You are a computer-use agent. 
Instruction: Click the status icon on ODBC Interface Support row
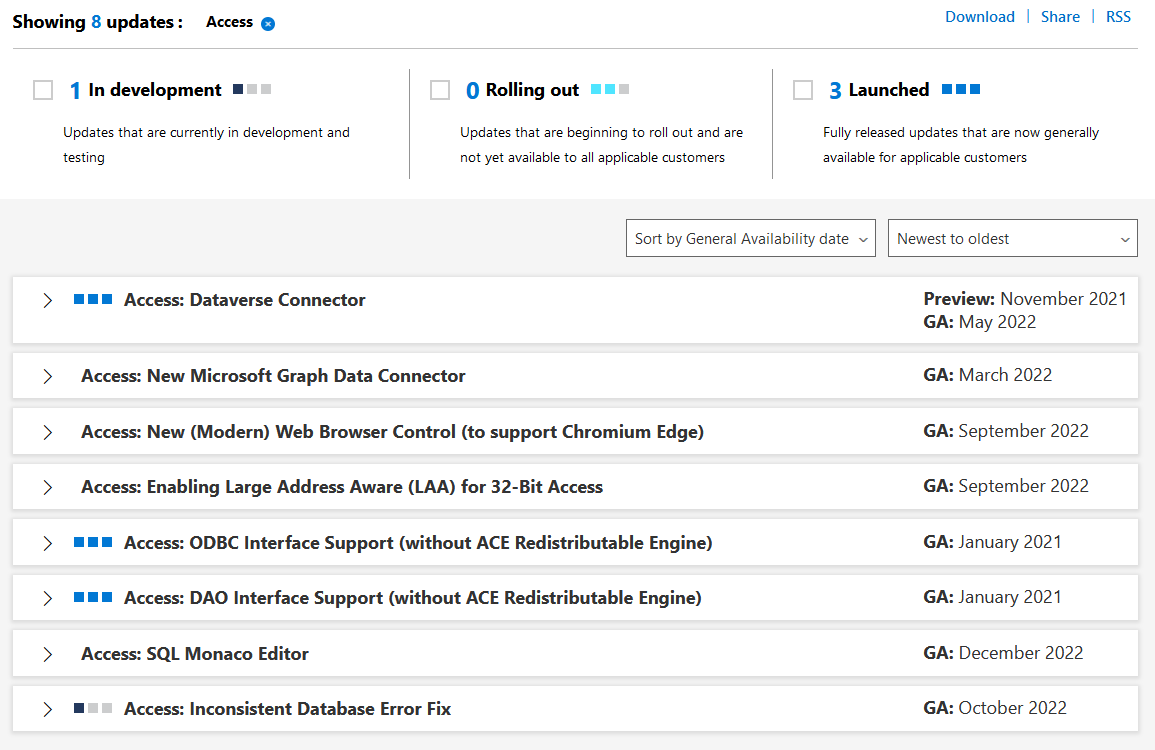(93, 542)
